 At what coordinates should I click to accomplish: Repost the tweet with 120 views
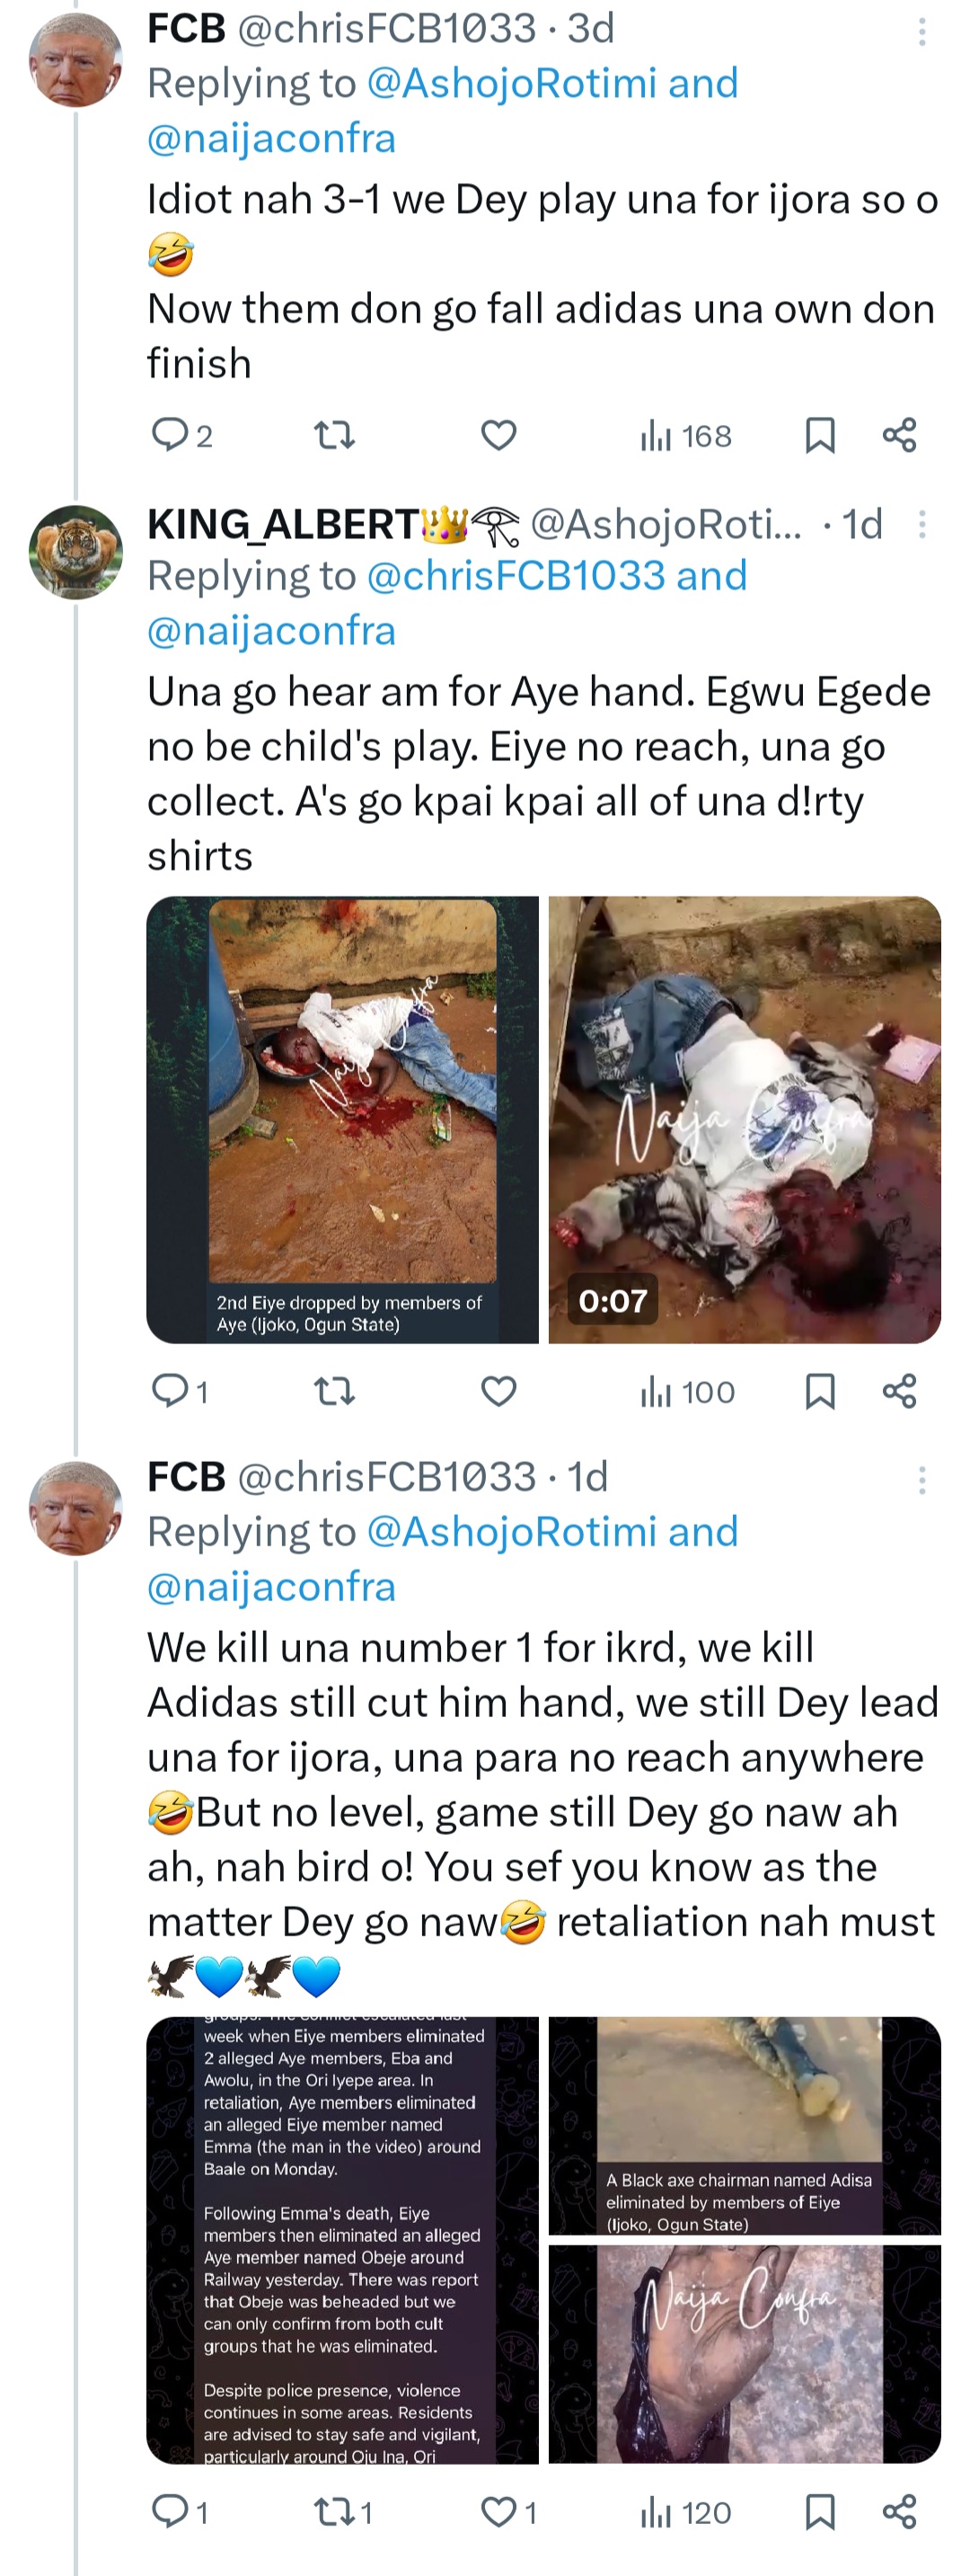click(x=334, y=2511)
